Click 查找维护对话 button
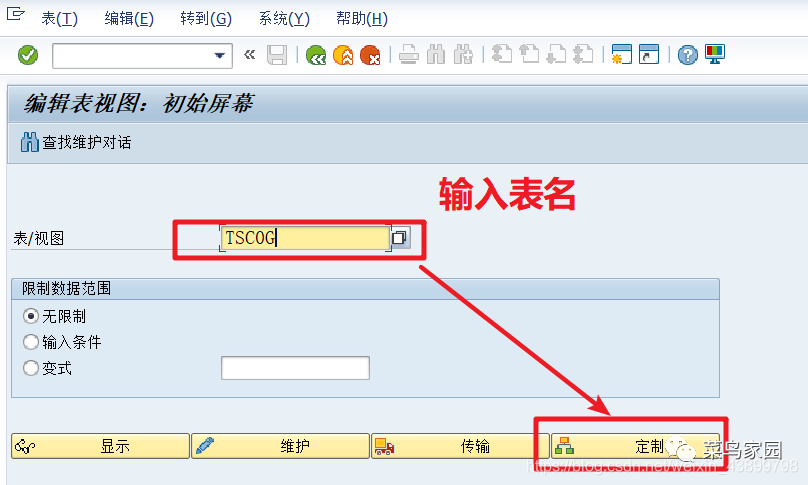The width and height of the screenshot is (808, 485). (x=76, y=142)
